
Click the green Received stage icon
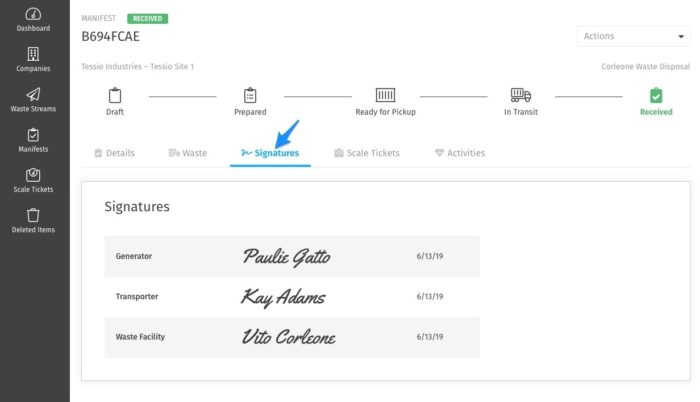coord(656,95)
